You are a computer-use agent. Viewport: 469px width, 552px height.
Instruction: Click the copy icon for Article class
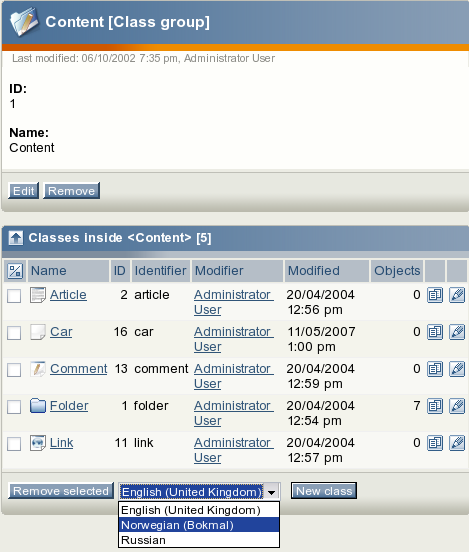tap(435, 295)
